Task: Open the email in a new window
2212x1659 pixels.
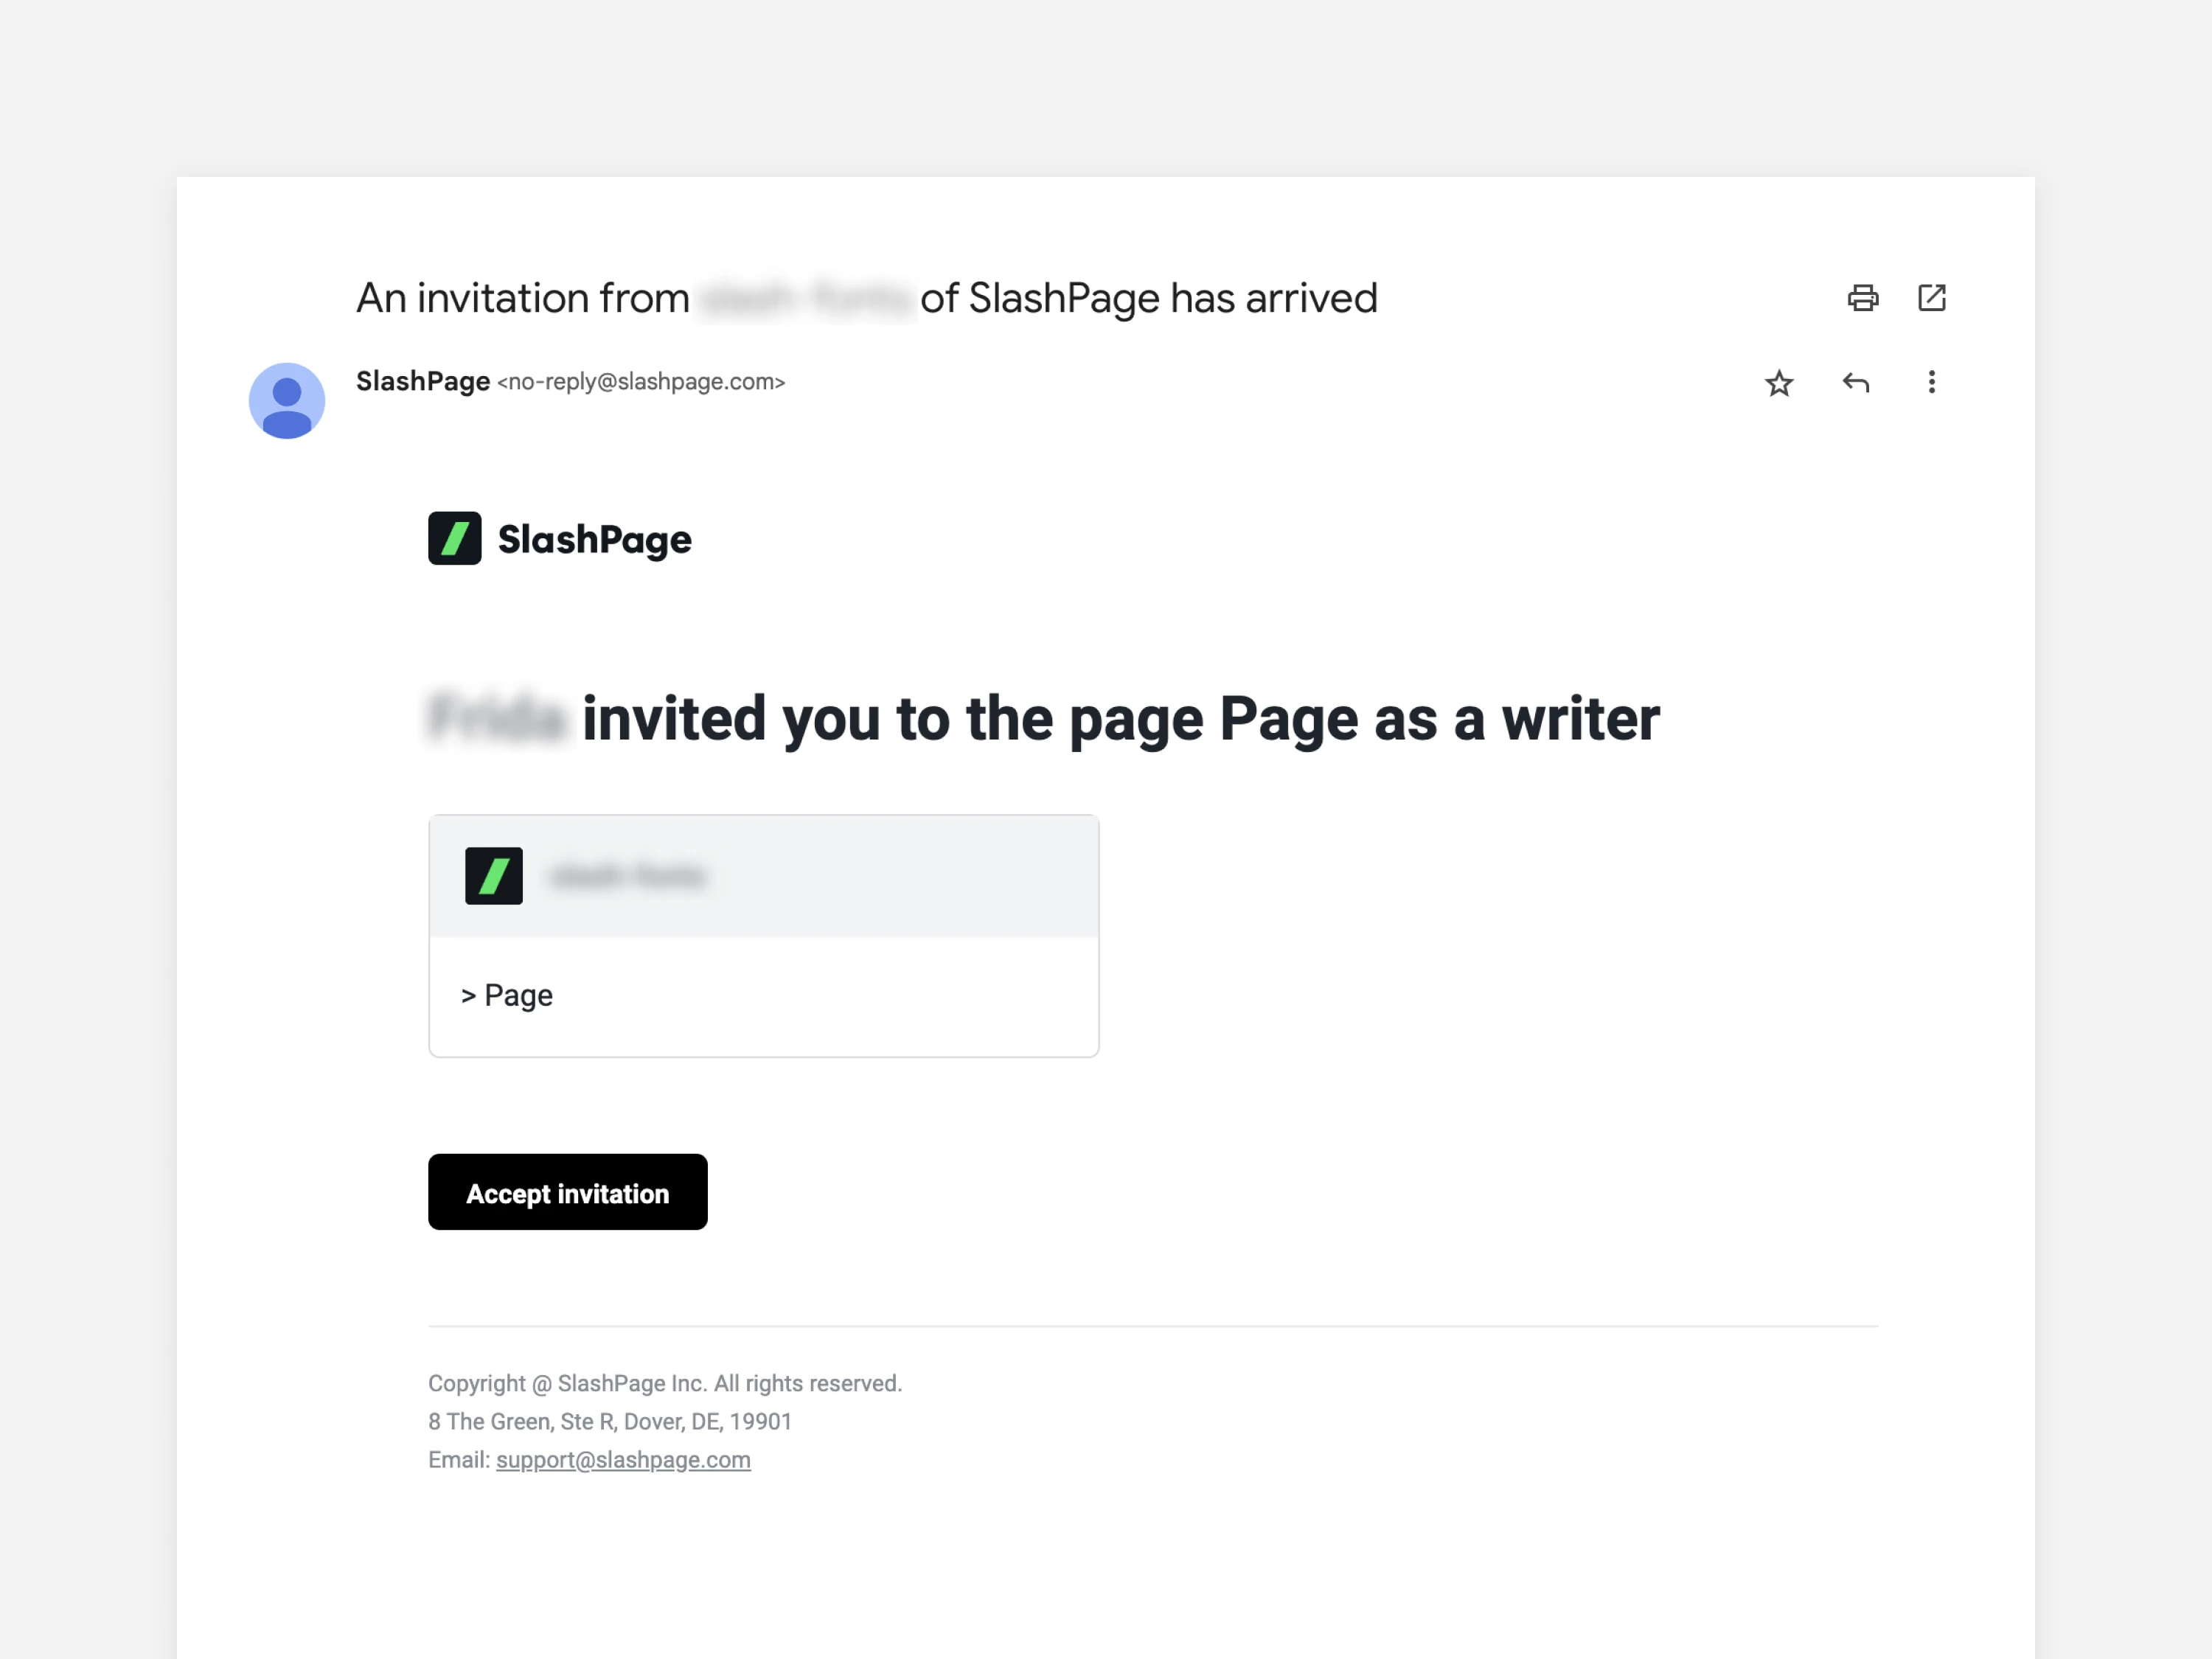Action: tap(1931, 298)
